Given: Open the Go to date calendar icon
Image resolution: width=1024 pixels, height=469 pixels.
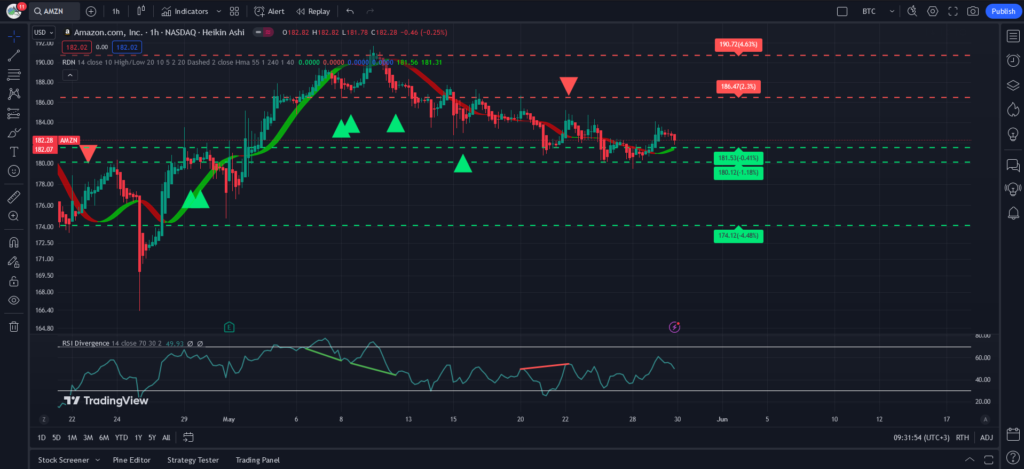Looking at the screenshot, I should [188, 438].
